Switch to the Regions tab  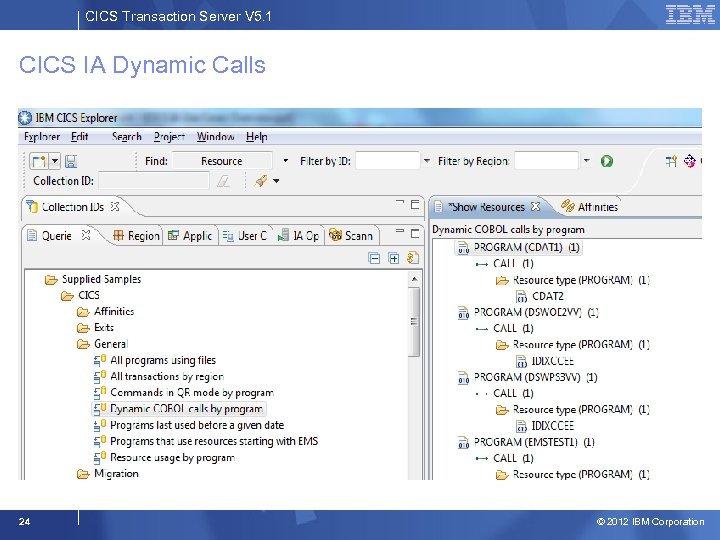click(136, 236)
